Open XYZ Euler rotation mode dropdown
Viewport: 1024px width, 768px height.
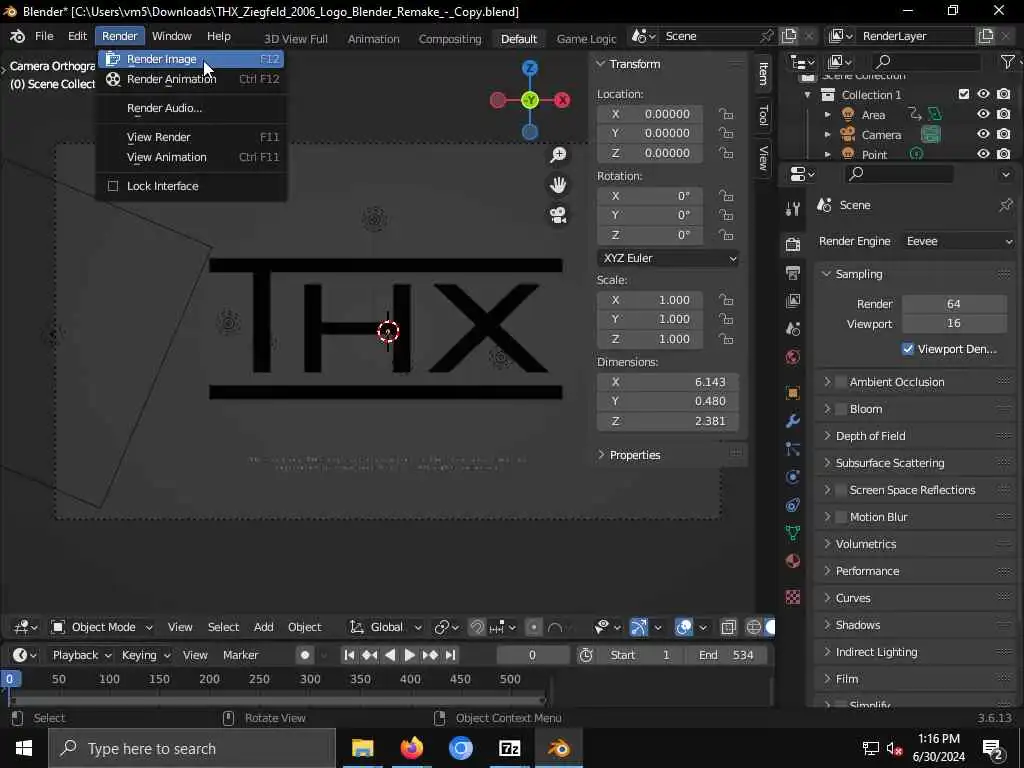[667, 258]
